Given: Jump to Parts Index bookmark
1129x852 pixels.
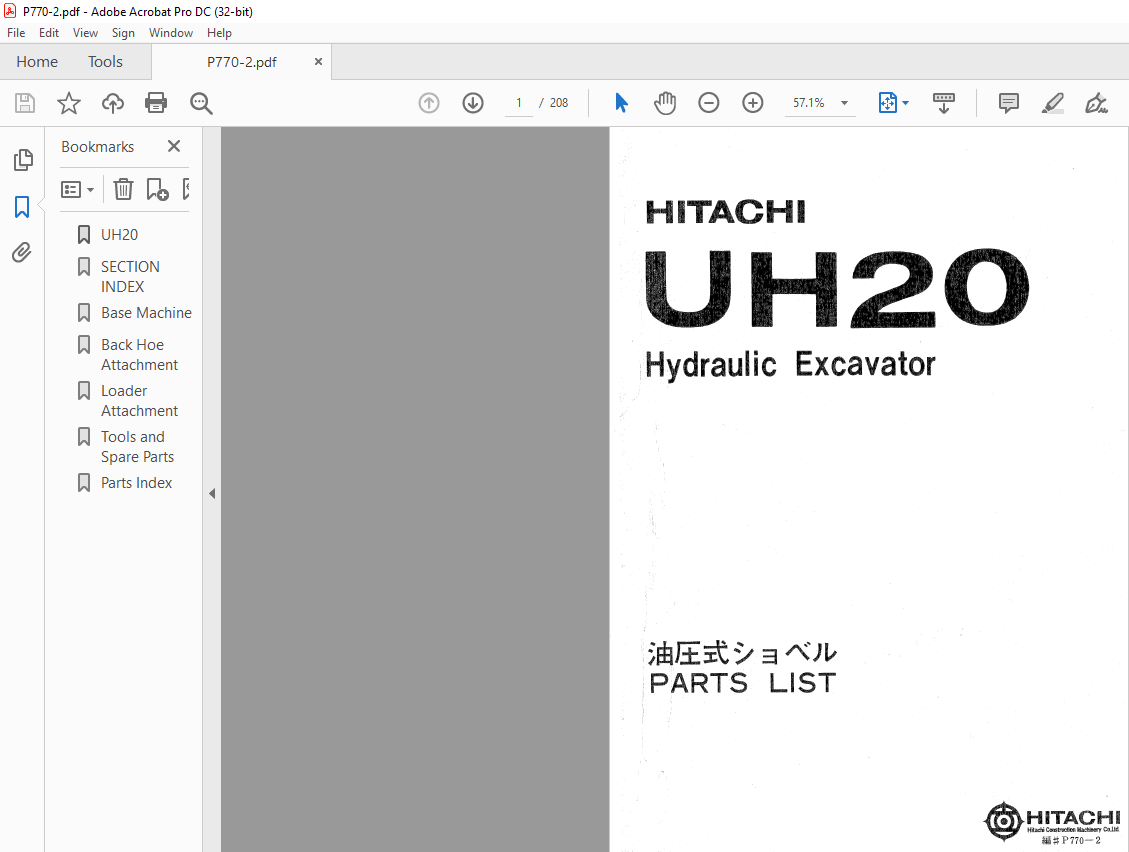Looking at the screenshot, I should click(136, 483).
